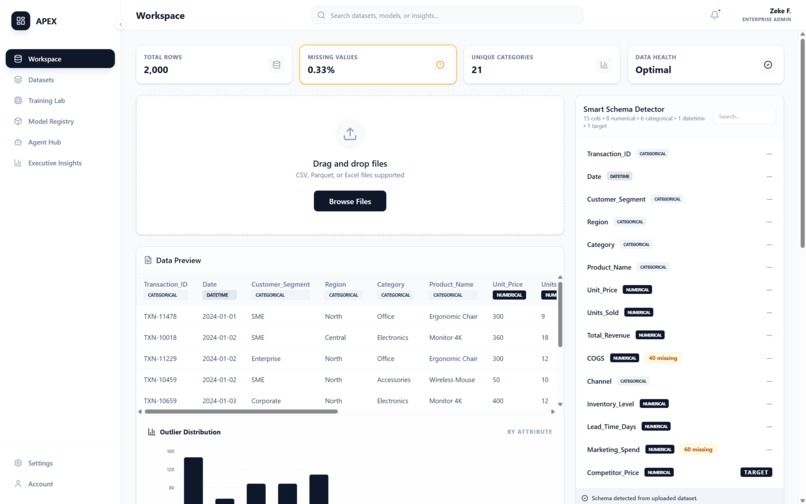Click the BY ATTRIBUTE label
This screenshot has height=504, width=806.
529,432
